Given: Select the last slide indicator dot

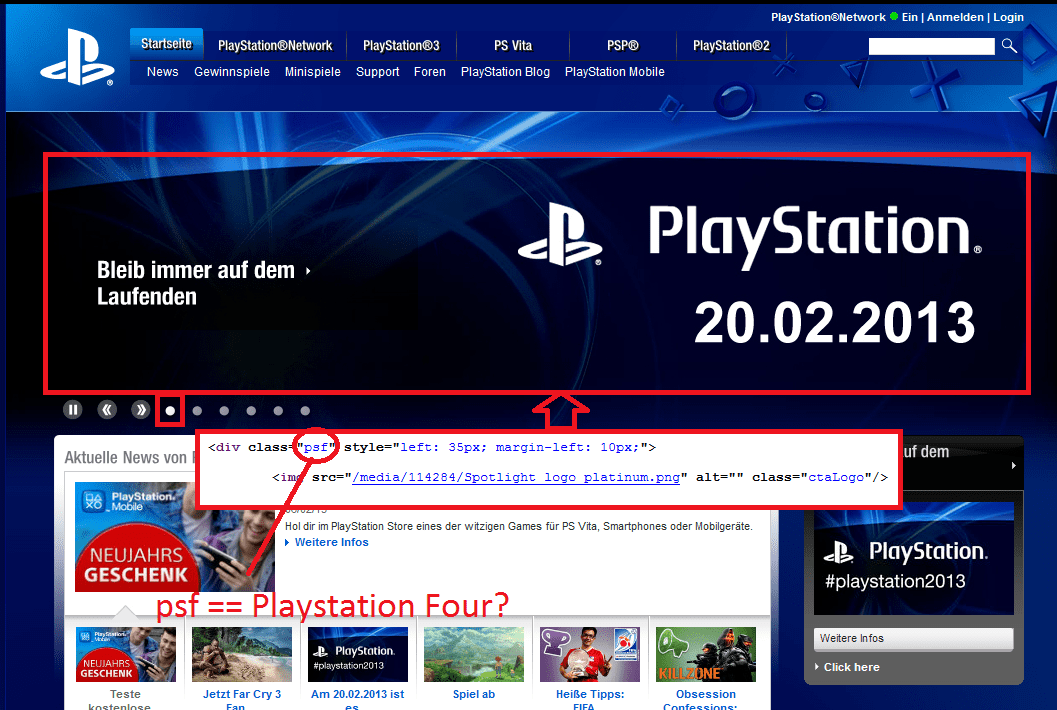Looking at the screenshot, I should [305, 411].
